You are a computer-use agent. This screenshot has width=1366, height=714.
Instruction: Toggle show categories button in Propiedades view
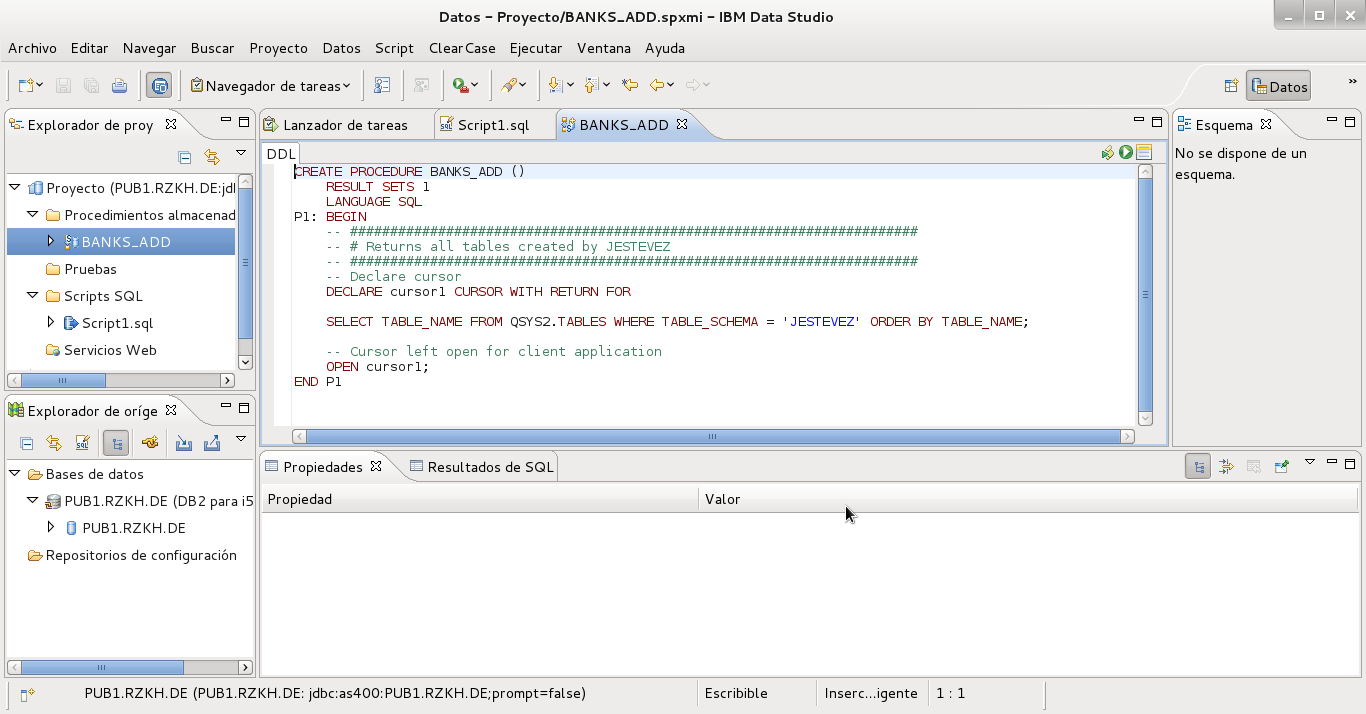coord(1198,466)
